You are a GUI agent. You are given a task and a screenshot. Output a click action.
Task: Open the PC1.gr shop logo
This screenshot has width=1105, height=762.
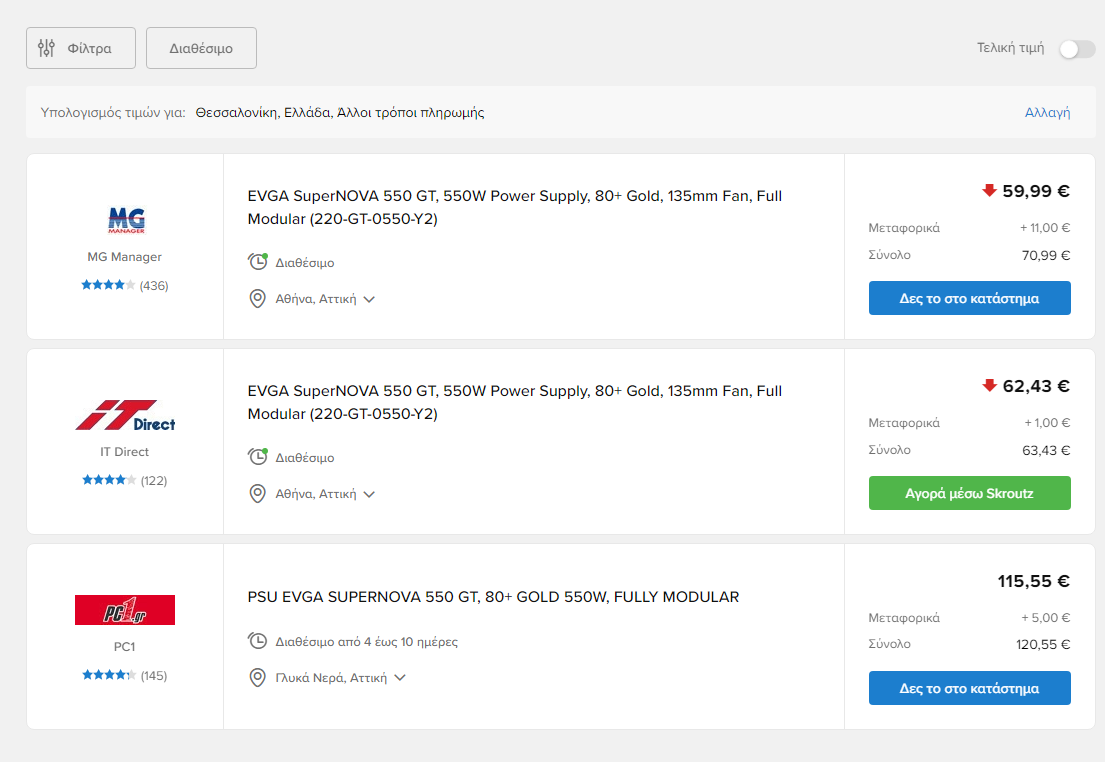click(125, 610)
